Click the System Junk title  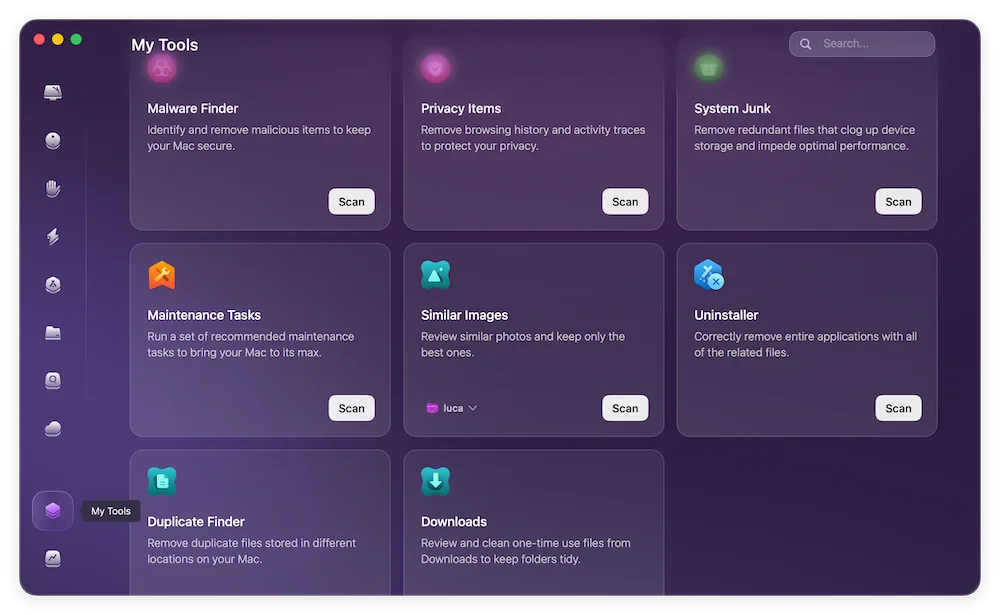pos(732,108)
